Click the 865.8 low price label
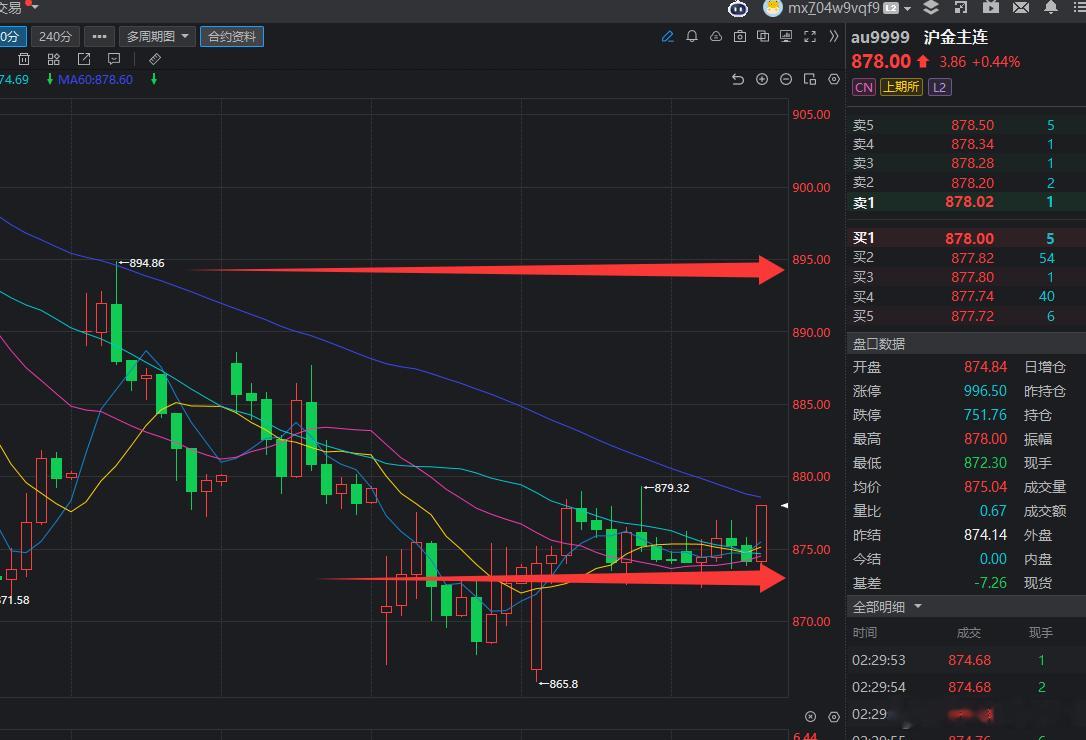Image resolution: width=1086 pixels, height=740 pixels. point(563,684)
